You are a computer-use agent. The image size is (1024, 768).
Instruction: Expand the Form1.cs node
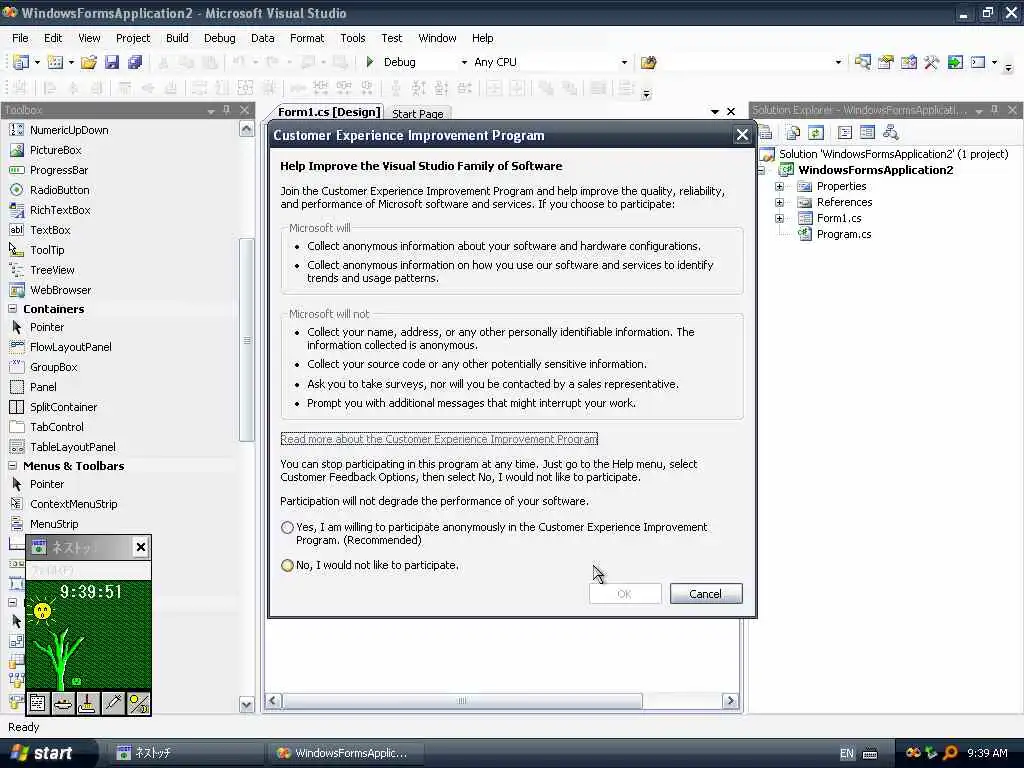[x=779, y=218]
